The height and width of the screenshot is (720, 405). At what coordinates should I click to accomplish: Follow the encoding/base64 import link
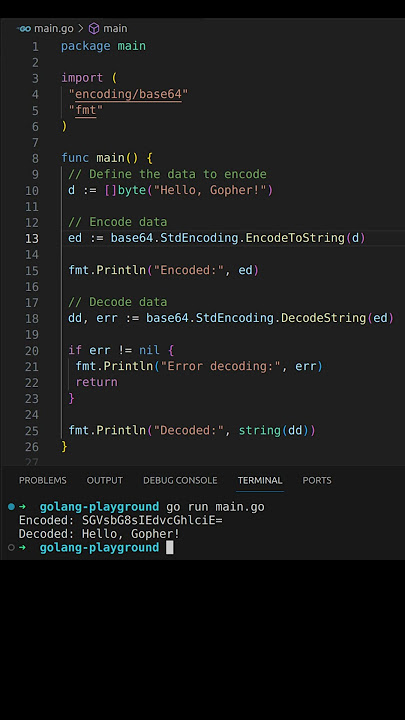129,94
